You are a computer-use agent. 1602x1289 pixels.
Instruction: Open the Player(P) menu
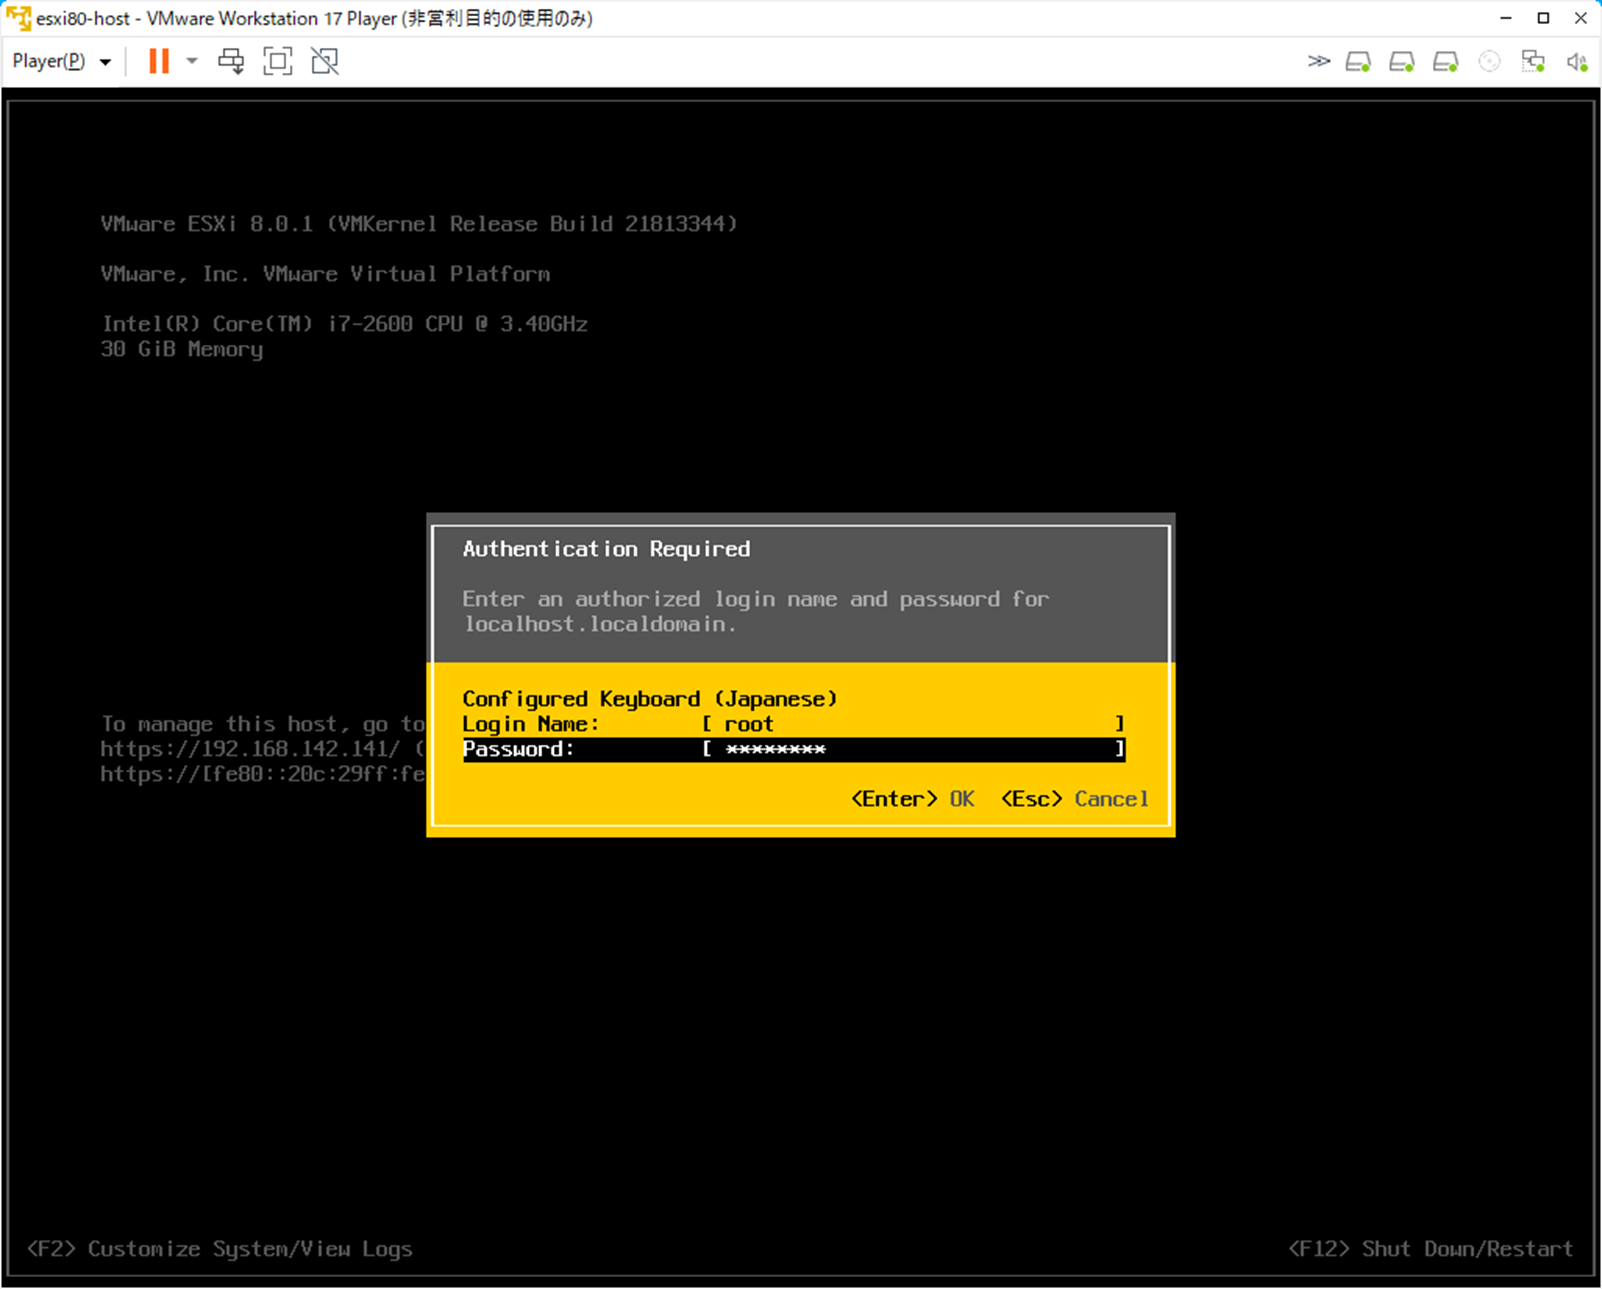pyautogui.click(x=61, y=61)
